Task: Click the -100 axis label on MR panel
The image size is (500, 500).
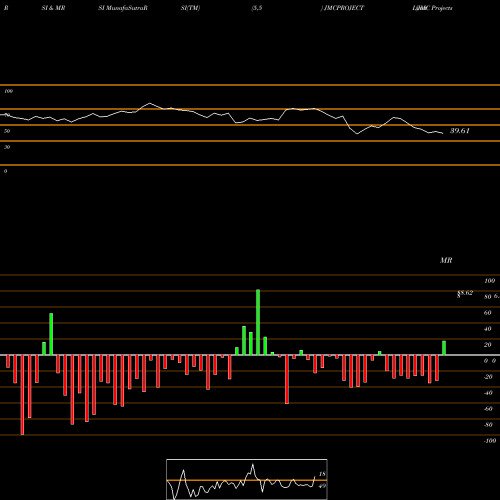Action: point(490,441)
